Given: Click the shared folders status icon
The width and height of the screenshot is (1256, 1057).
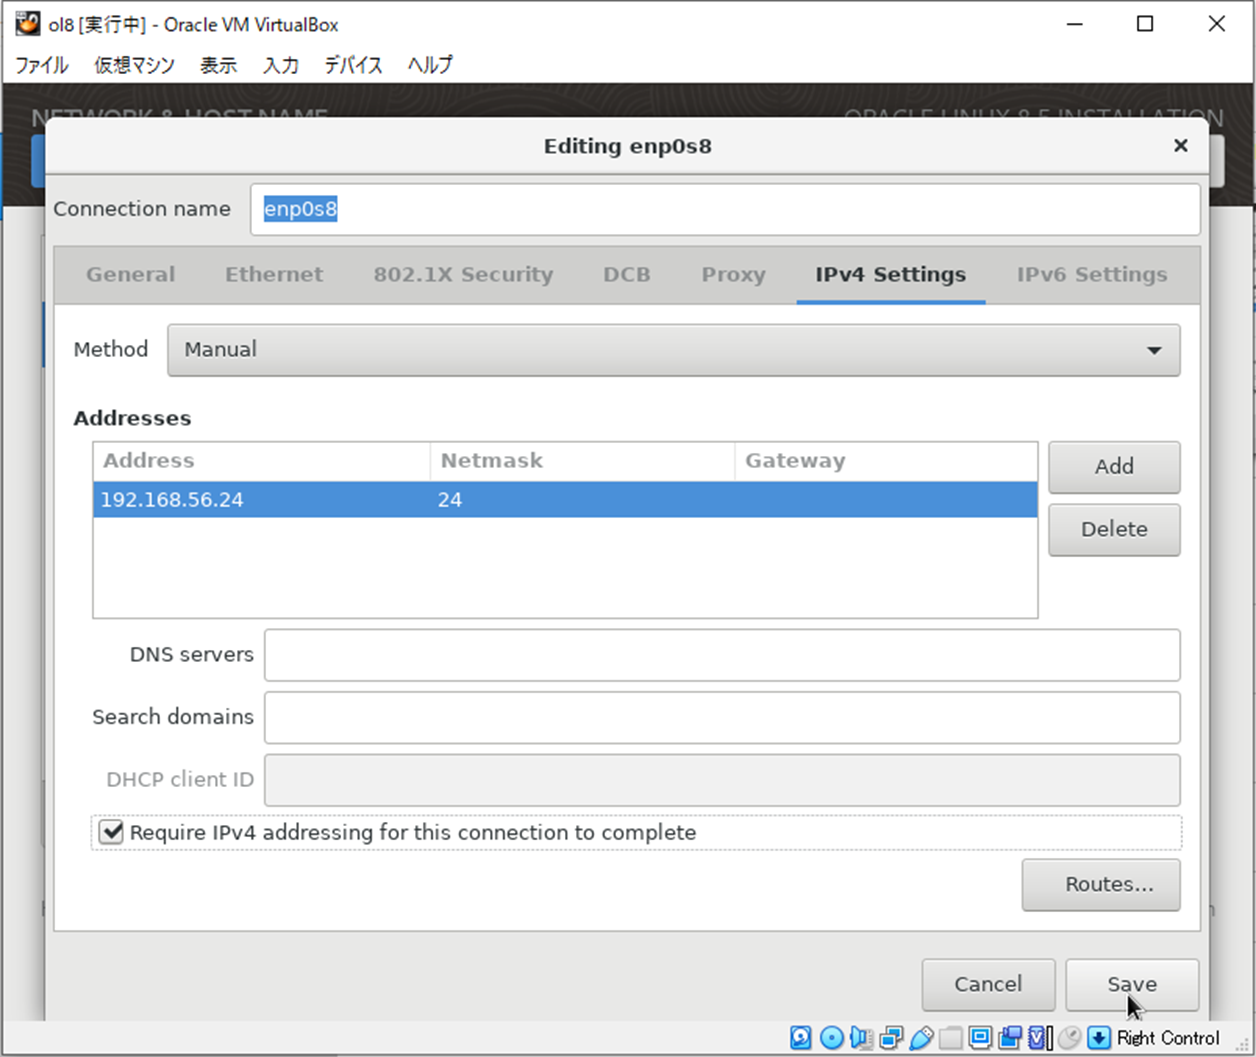Looking at the screenshot, I should pyautogui.click(x=950, y=1038).
